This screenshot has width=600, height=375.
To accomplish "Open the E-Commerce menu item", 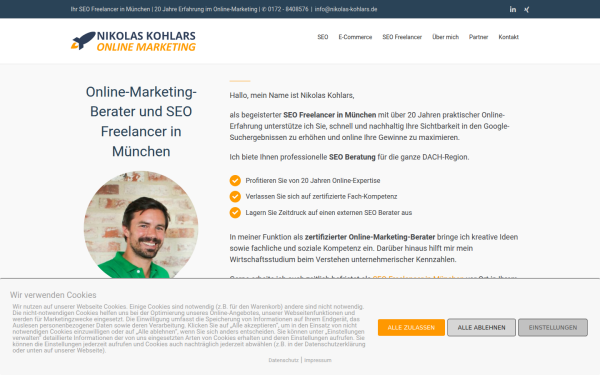I will [x=355, y=37].
